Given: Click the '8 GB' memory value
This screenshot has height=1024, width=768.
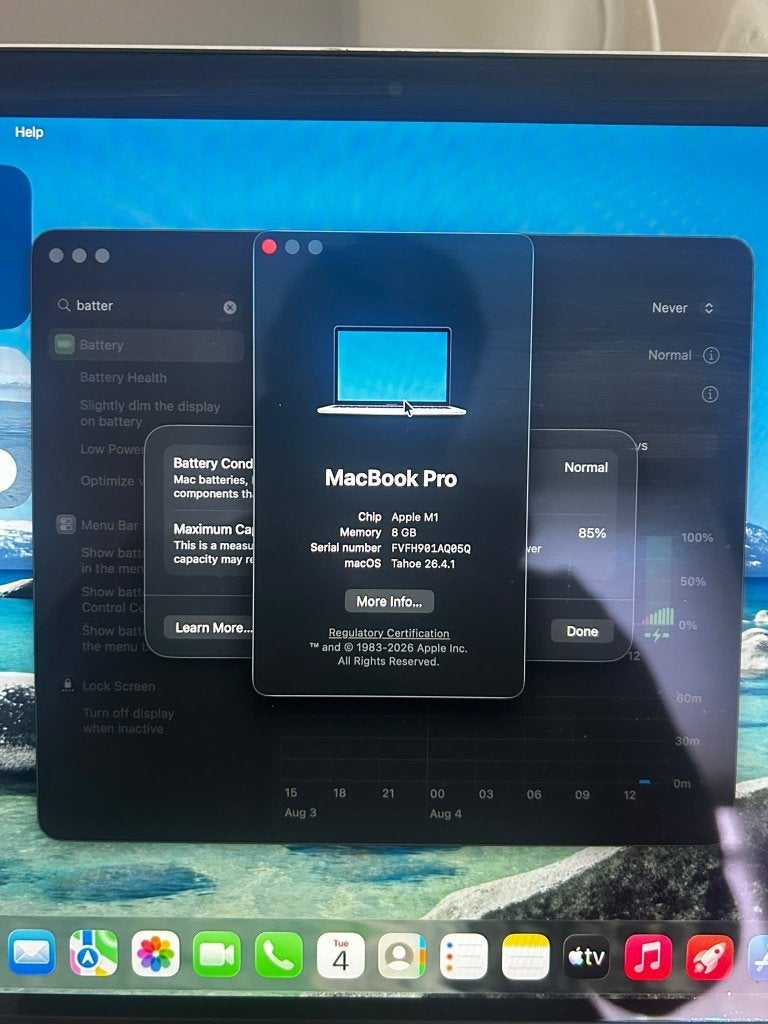Looking at the screenshot, I should point(404,532).
